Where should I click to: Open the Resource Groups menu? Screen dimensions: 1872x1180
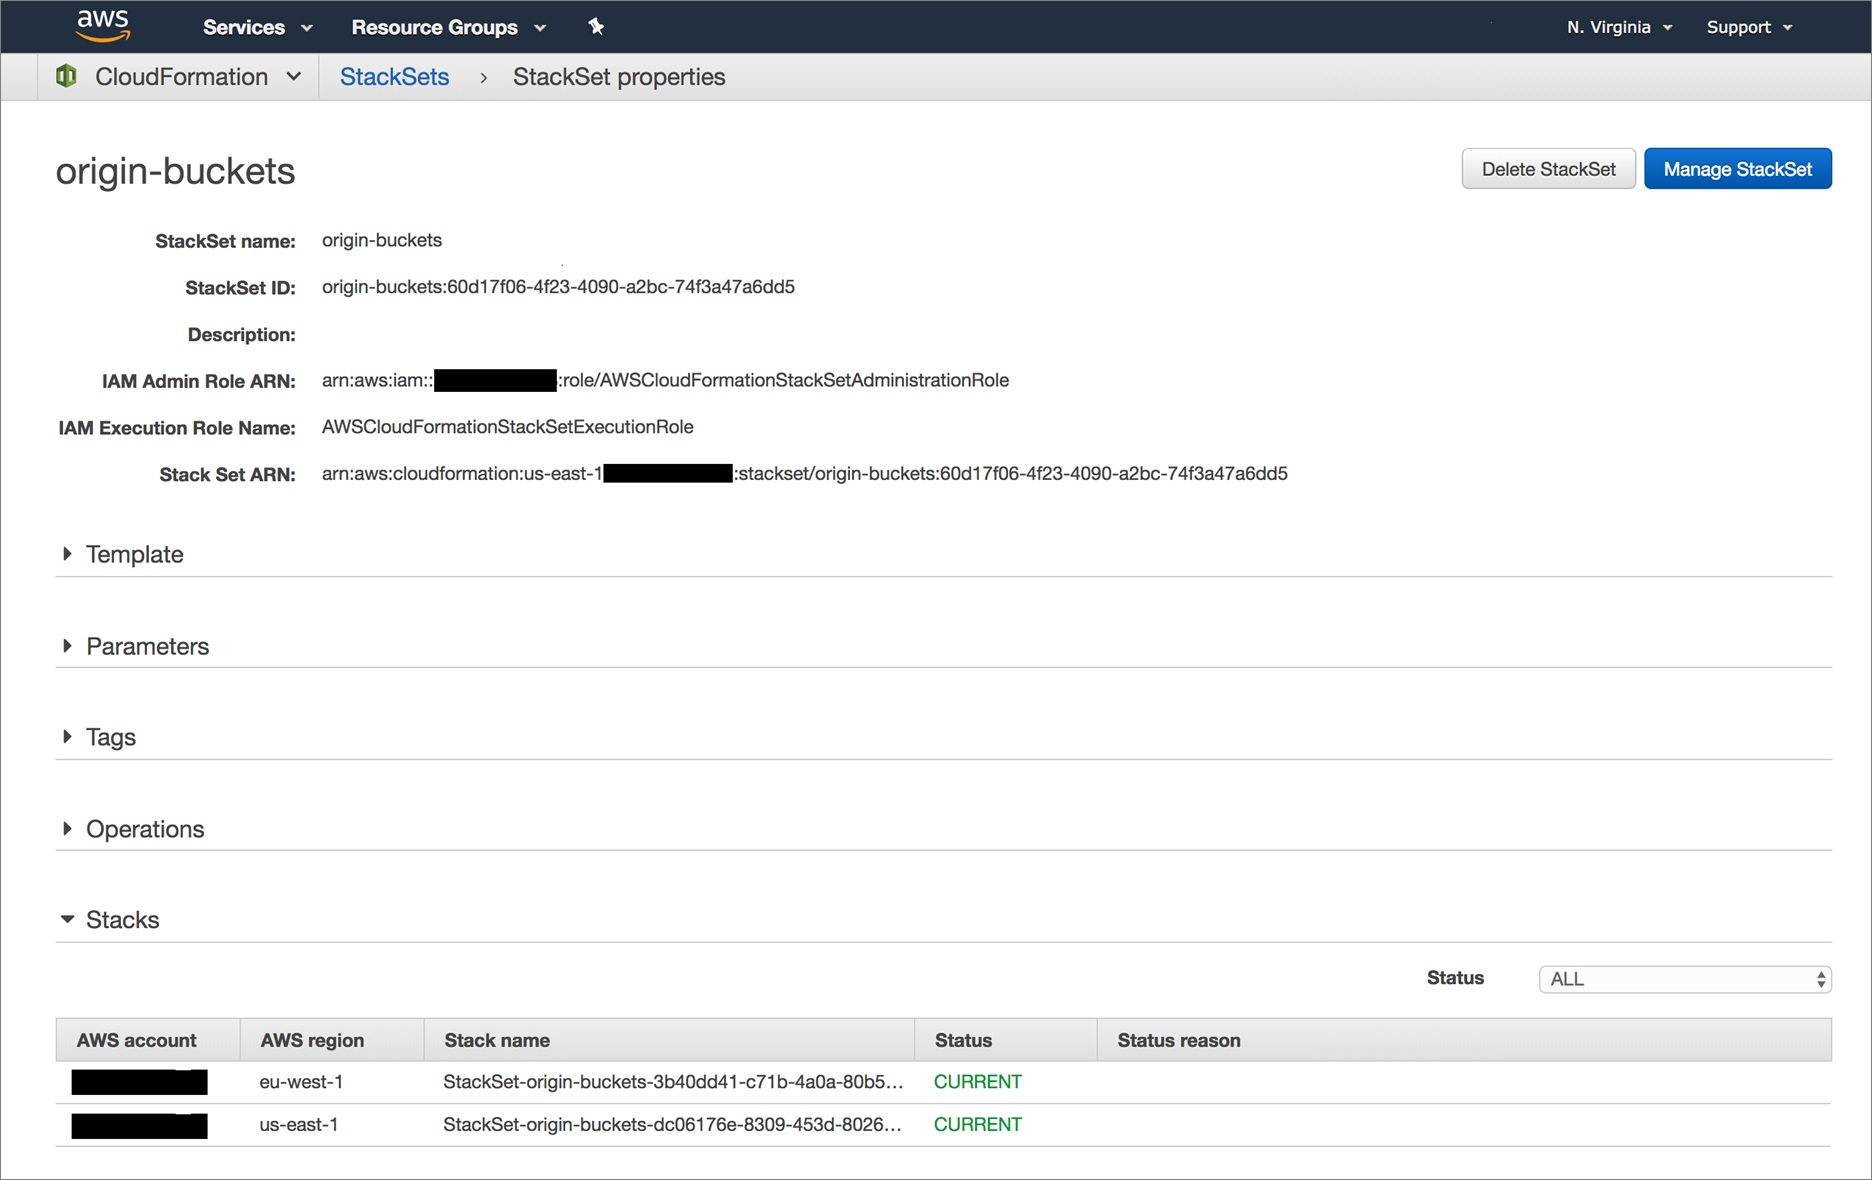coord(448,27)
